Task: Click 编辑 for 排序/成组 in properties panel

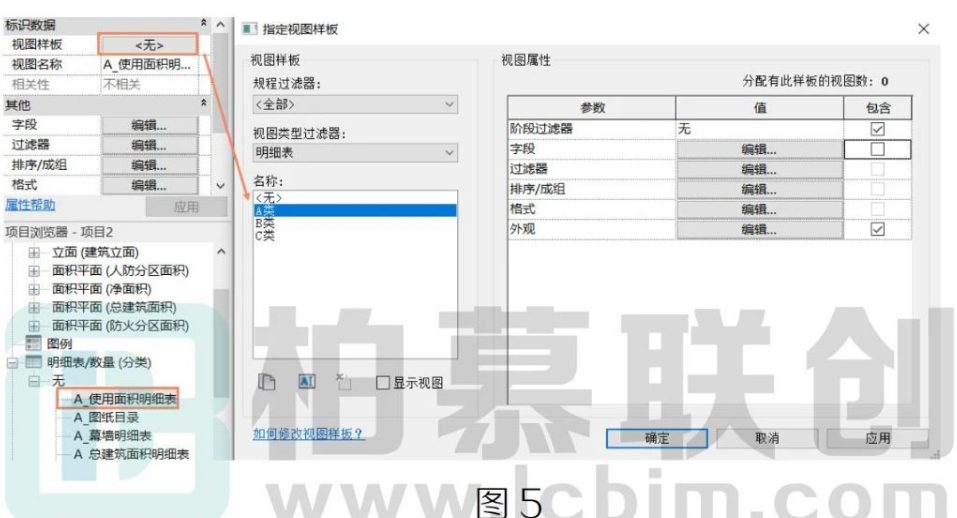Action: [x=150, y=165]
